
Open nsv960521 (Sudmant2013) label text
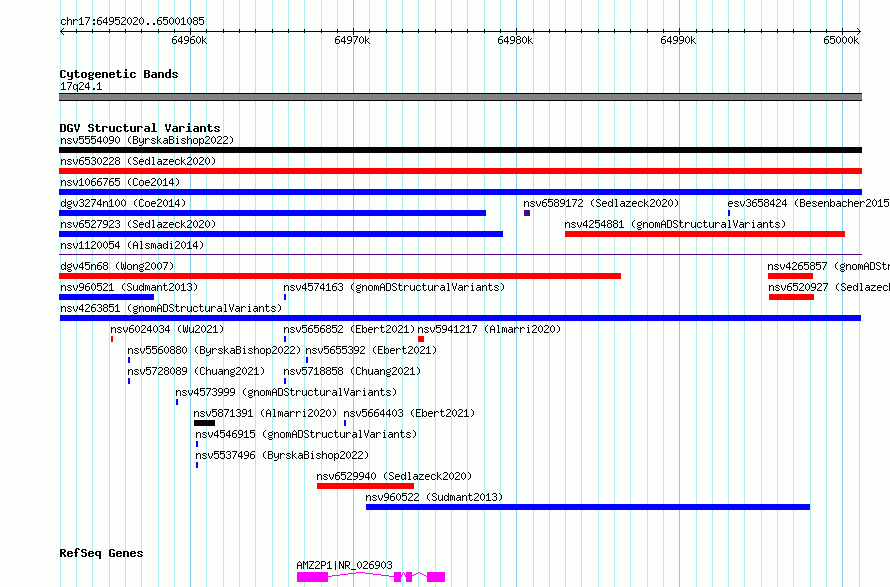[129, 287]
